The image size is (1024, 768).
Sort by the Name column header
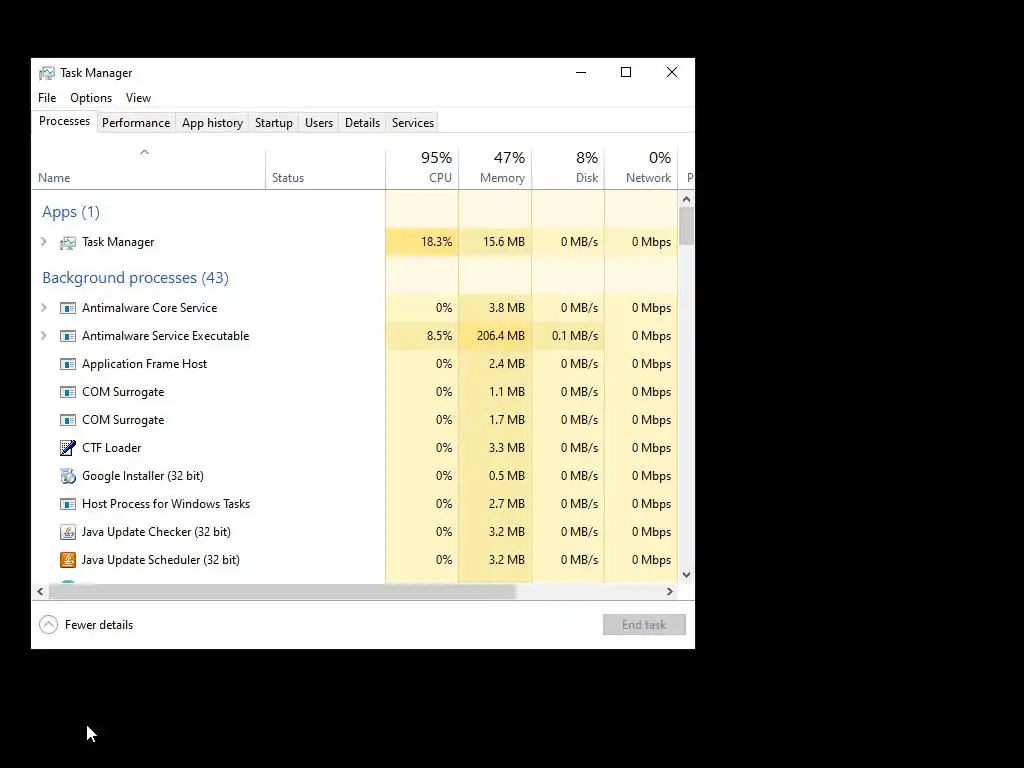tap(148, 168)
